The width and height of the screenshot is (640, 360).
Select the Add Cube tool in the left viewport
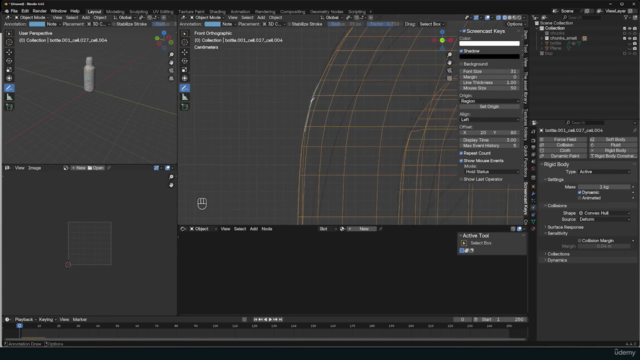click(x=9, y=107)
